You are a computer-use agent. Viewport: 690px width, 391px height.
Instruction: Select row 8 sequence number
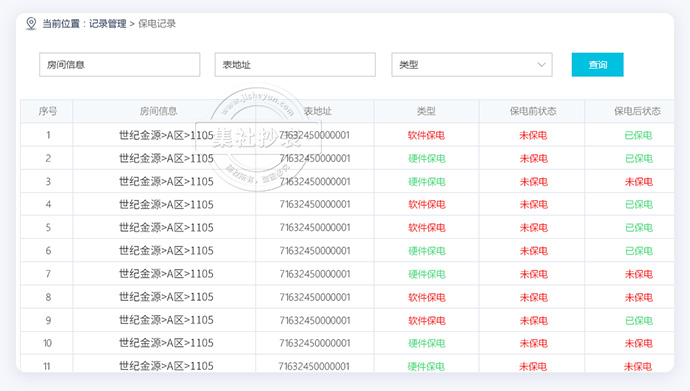[x=48, y=297]
